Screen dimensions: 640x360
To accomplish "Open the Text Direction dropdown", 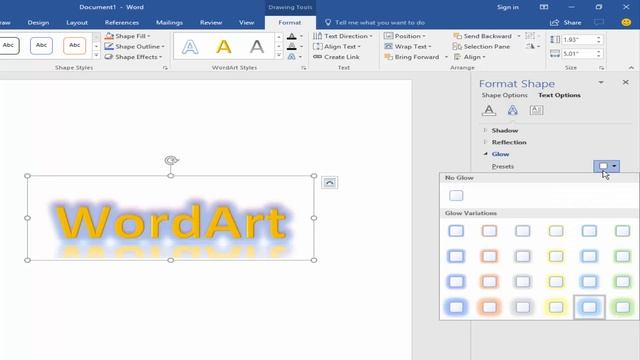I will pyautogui.click(x=342, y=36).
